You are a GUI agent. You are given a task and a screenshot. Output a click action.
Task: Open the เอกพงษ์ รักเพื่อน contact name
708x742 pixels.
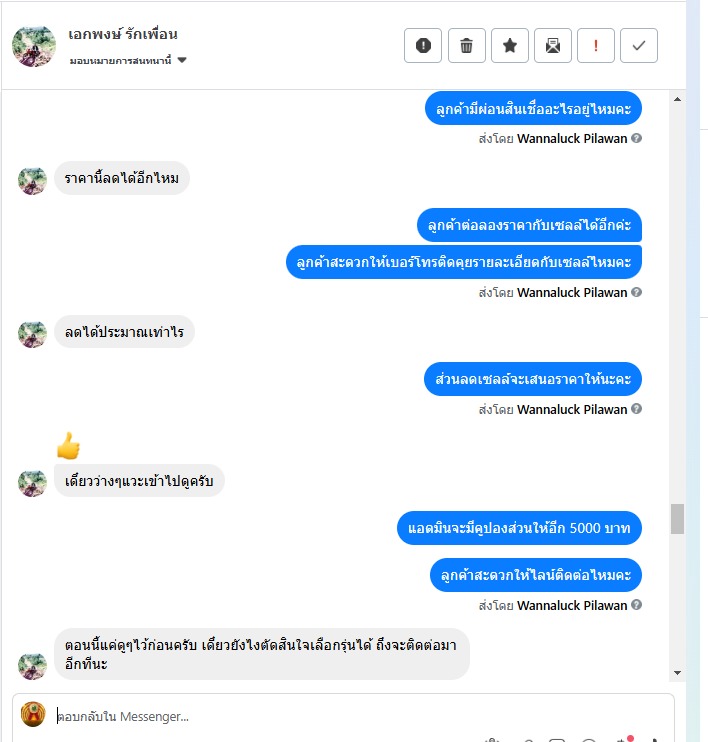(123, 34)
